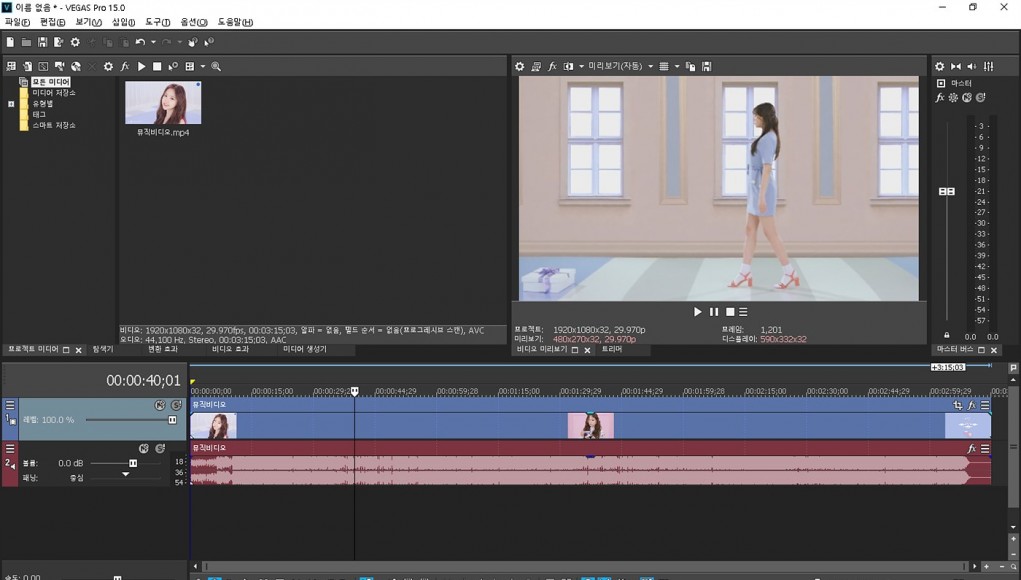Screen dimensions: 1021x580
Task: Pause the video preview
Action: tap(714, 312)
